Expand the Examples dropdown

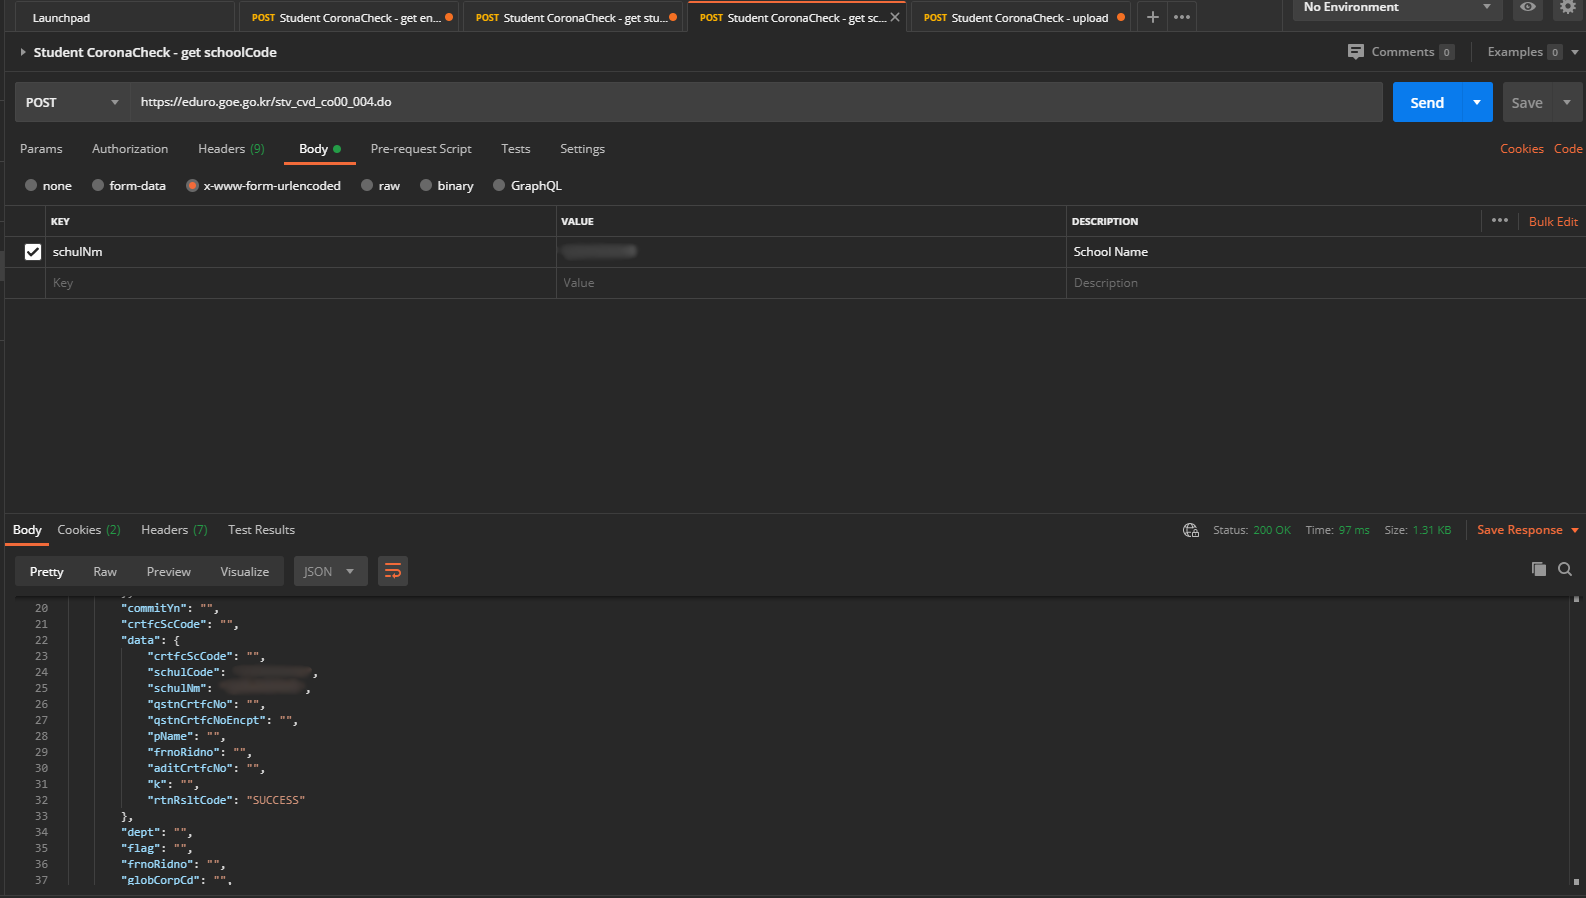click(x=1575, y=52)
